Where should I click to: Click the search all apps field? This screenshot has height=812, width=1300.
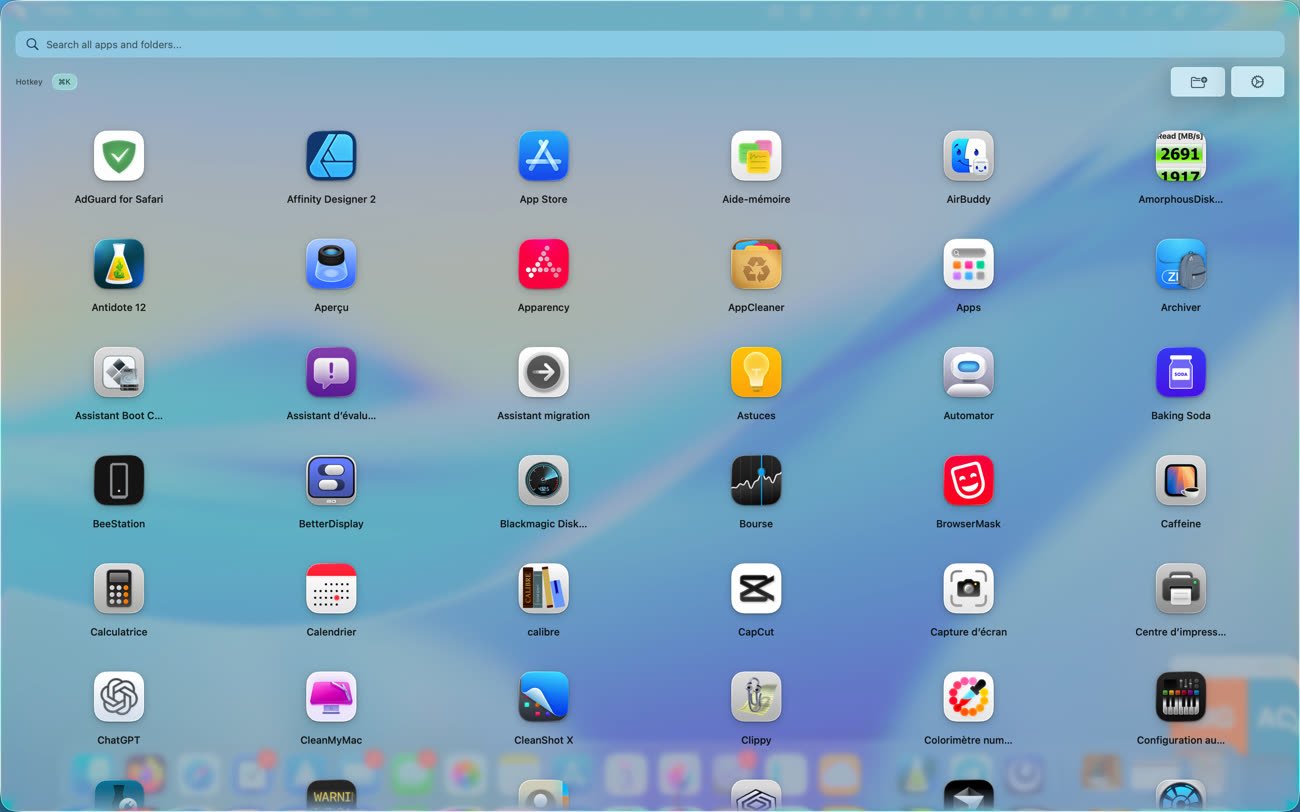(650, 44)
